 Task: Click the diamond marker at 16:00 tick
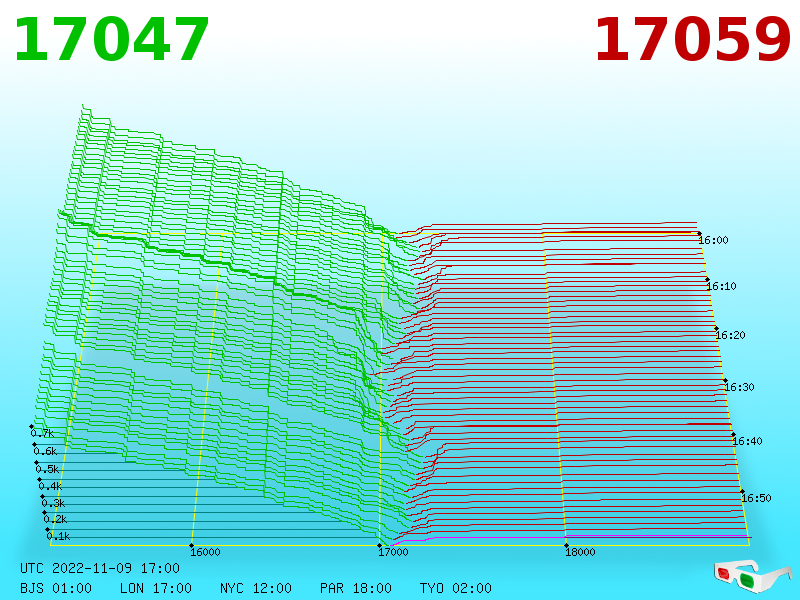click(699, 234)
